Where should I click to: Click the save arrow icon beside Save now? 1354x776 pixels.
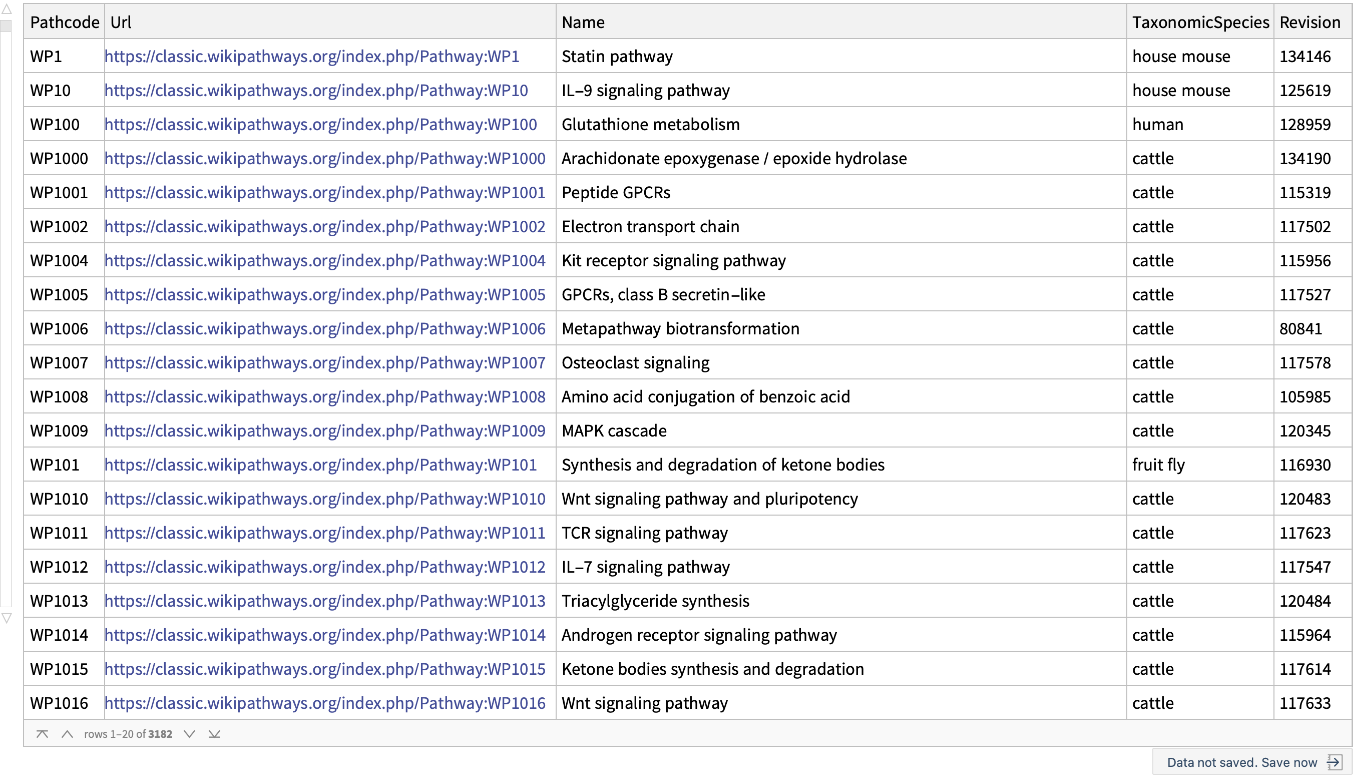tap(1334, 762)
